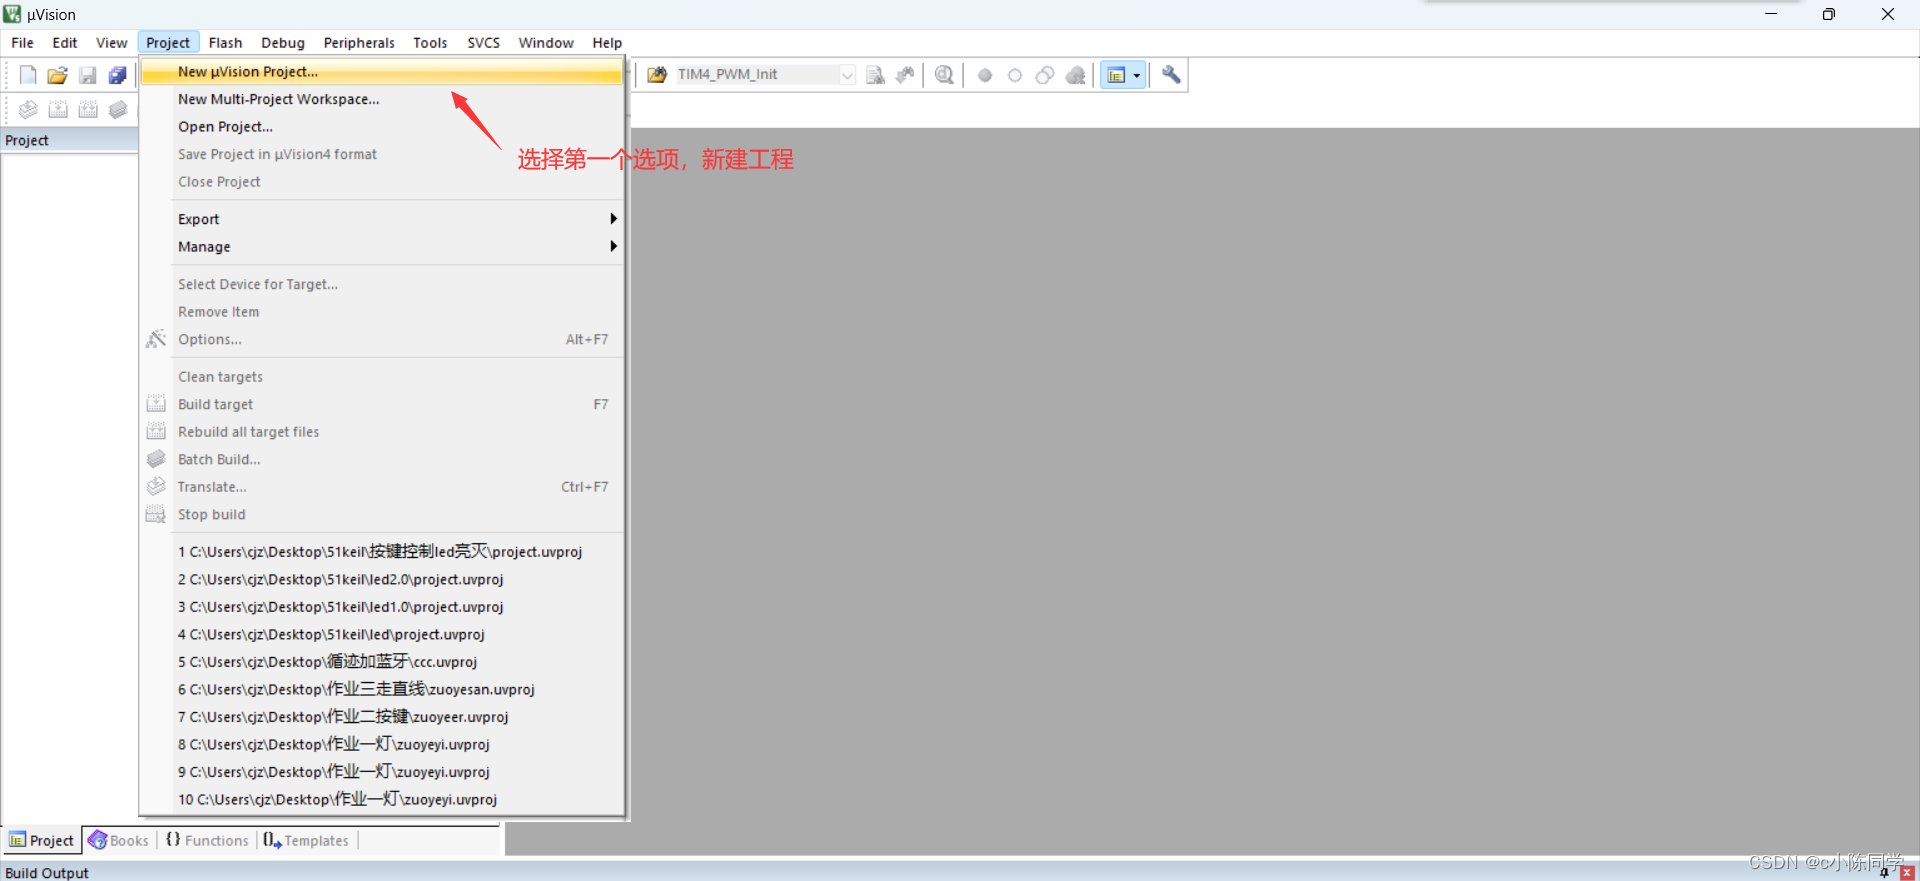This screenshot has width=1920, height=881.
Task: Open recent project 10 zuoyeyi.uvproj
Action: click(x=382, y=799)
